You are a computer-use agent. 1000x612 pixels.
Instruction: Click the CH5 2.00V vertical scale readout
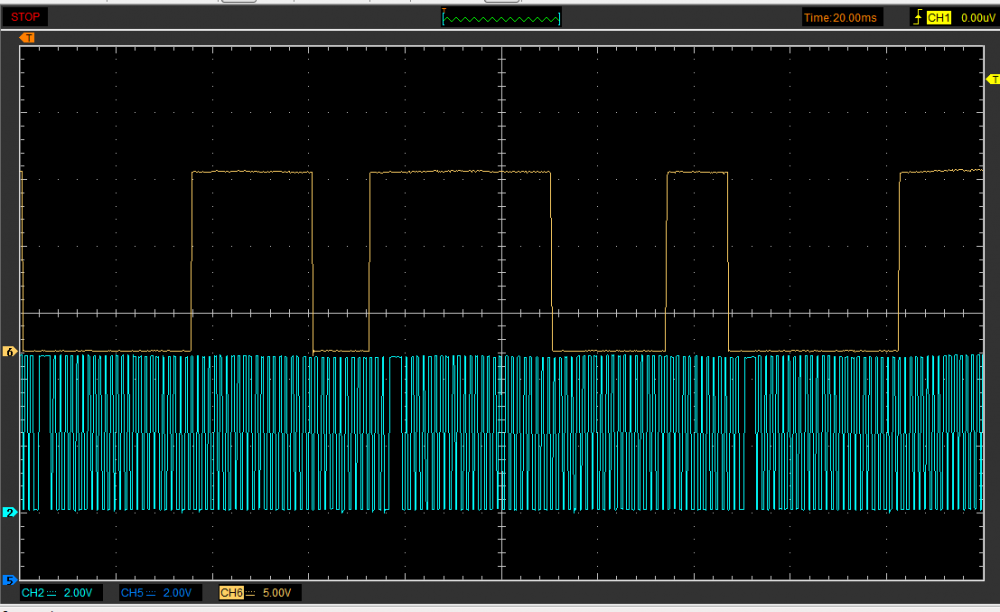click(x=178, y=593)
